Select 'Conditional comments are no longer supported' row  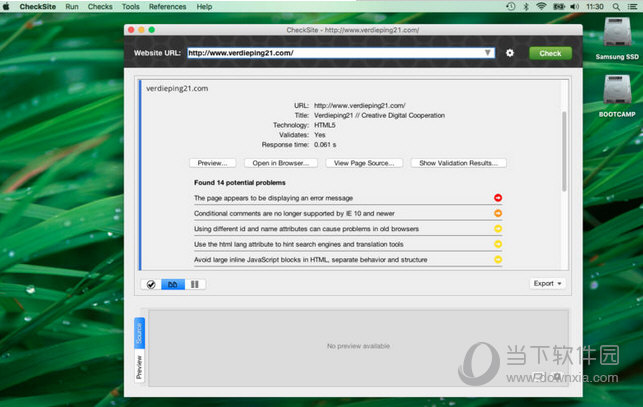coord(348,213)
